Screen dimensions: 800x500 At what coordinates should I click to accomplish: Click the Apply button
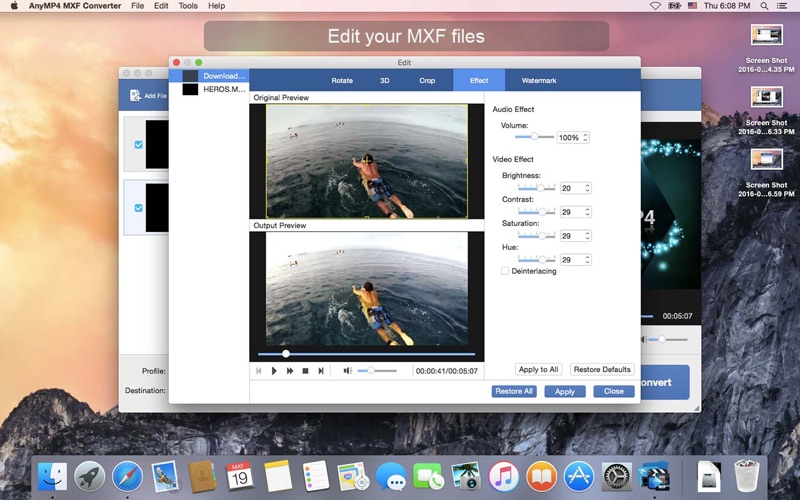tap(565, 391)
